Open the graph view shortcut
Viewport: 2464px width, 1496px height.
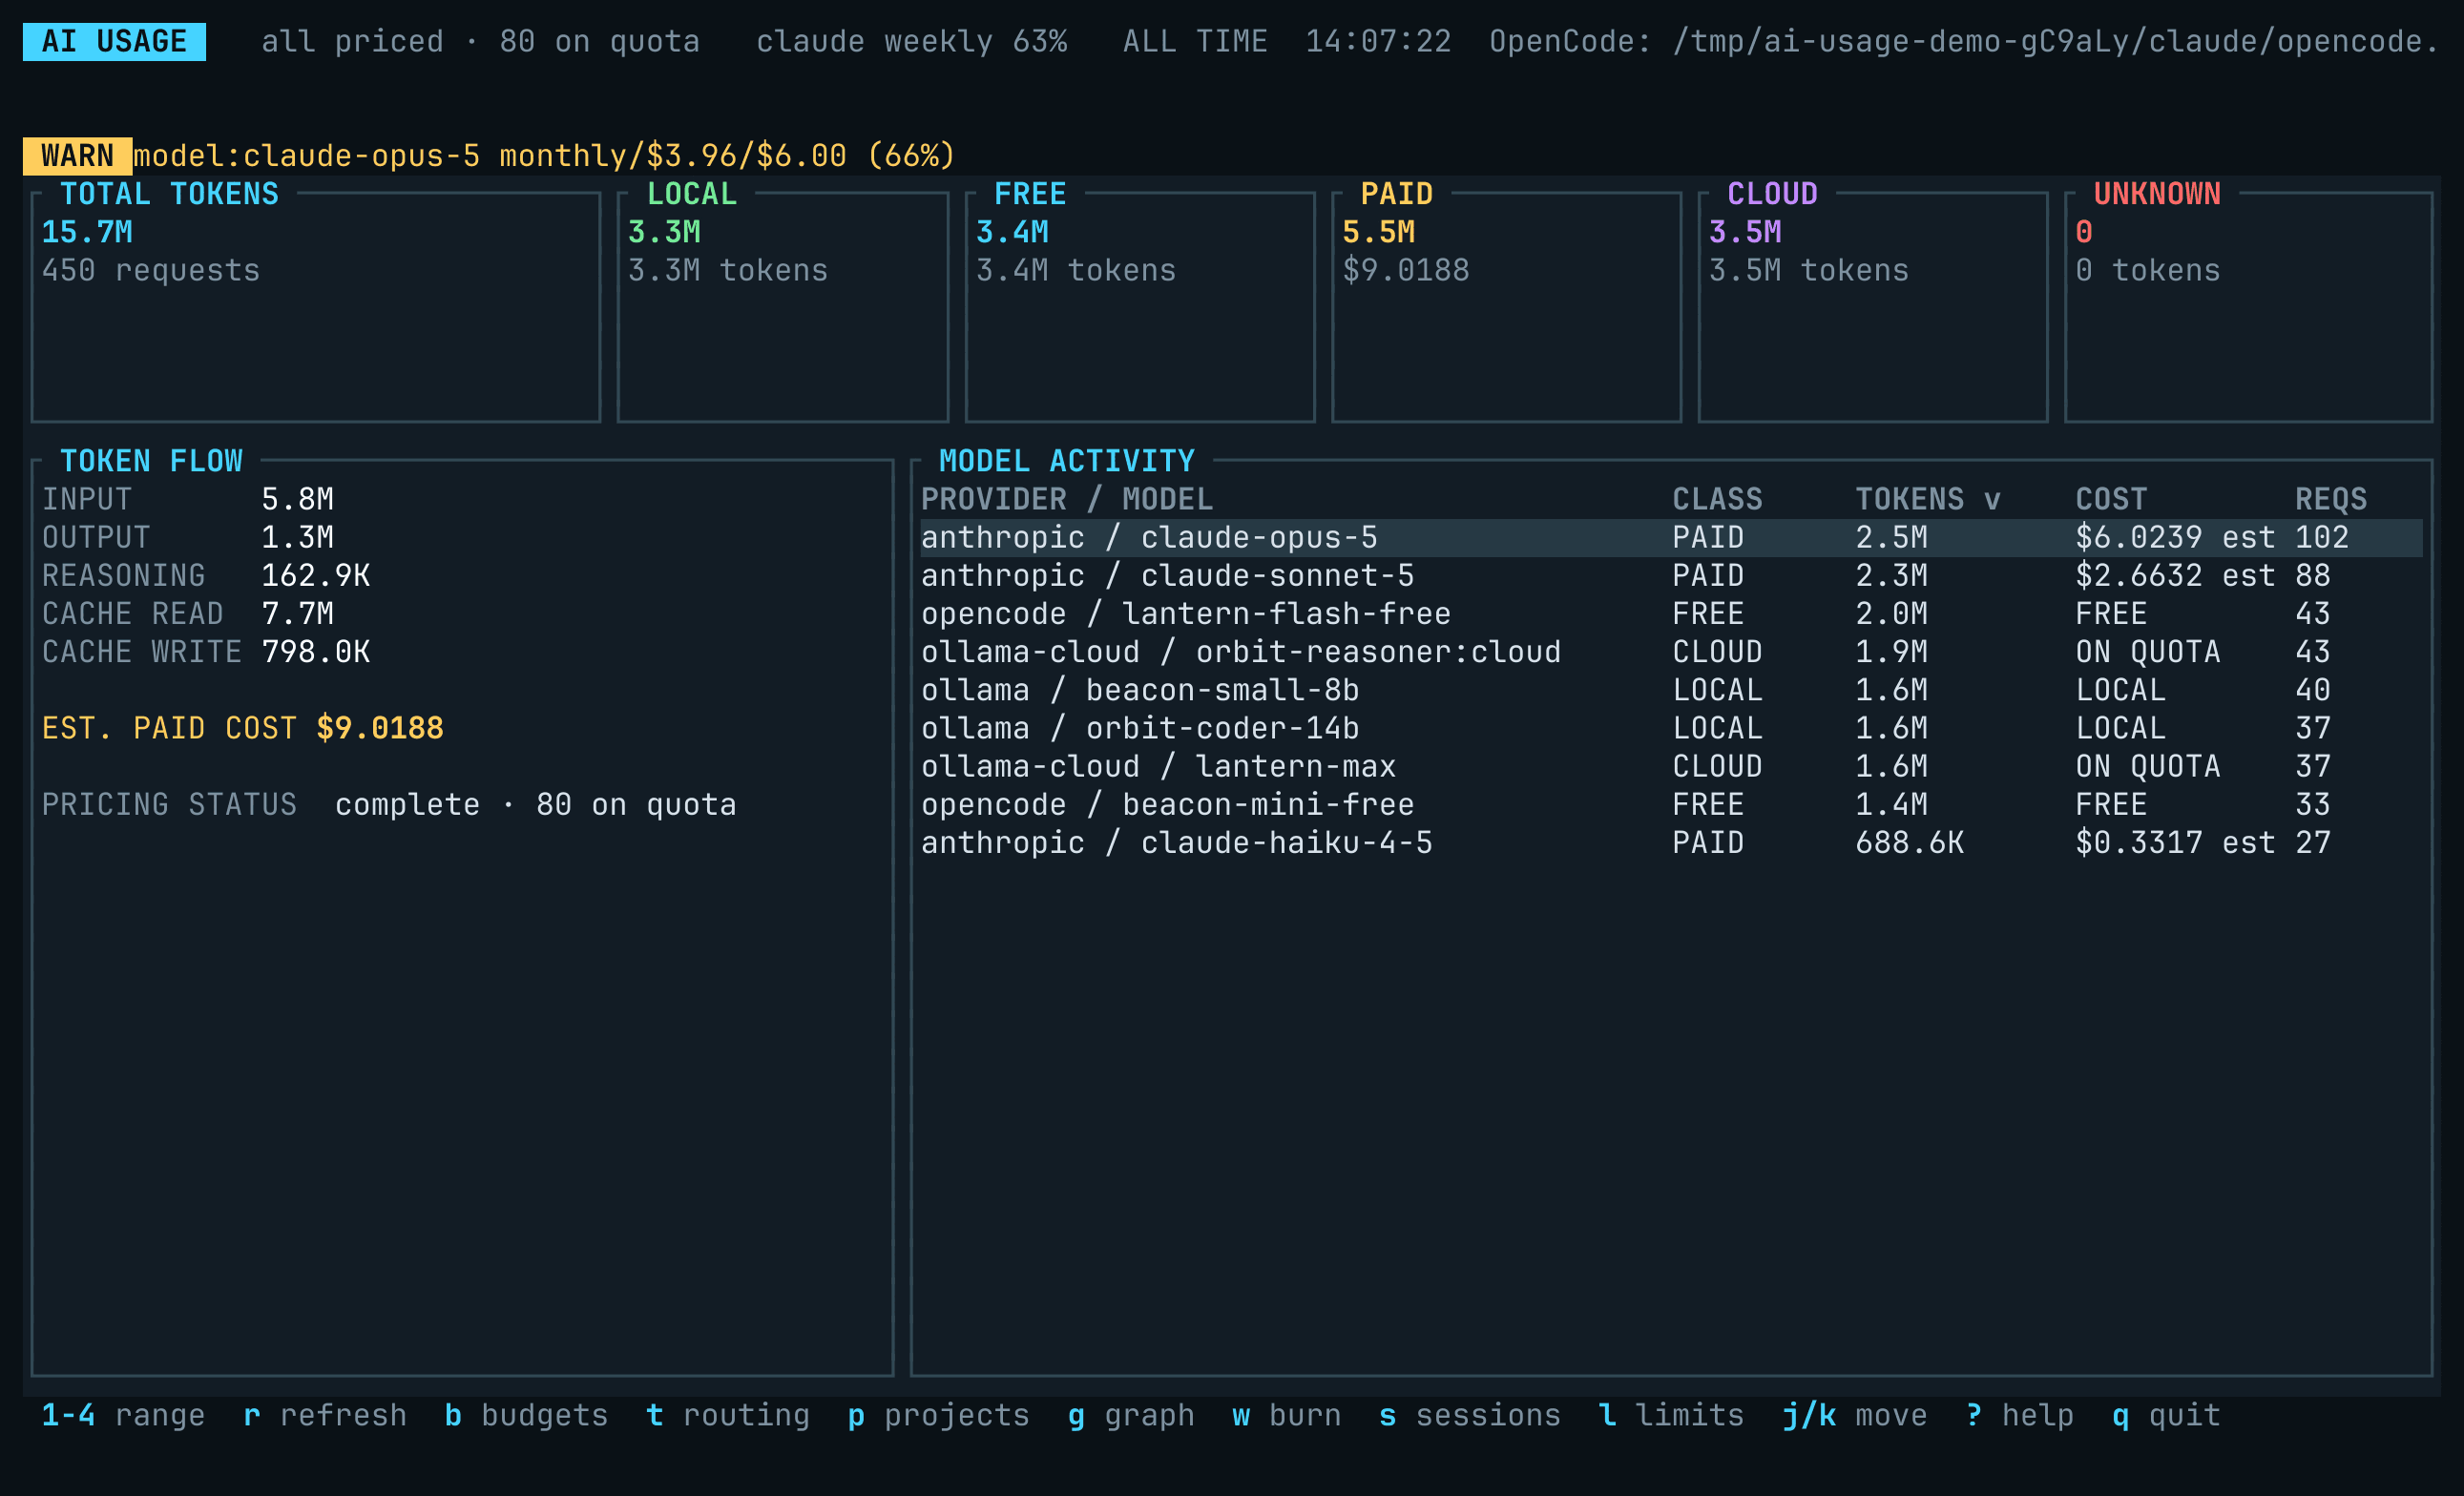click(1131, 1415)
